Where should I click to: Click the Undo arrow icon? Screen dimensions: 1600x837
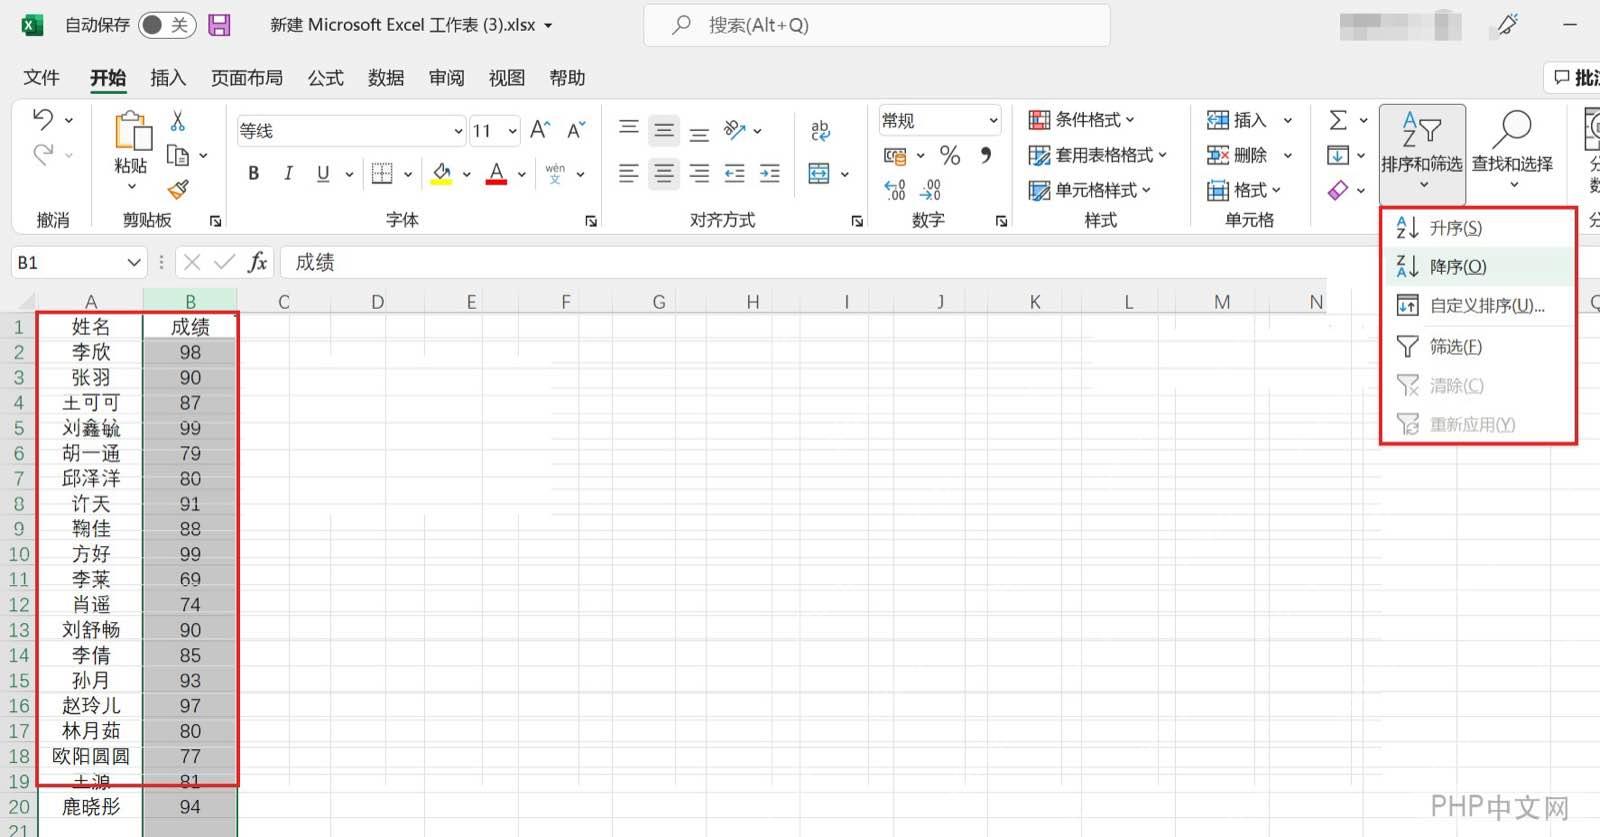(43, 120)
